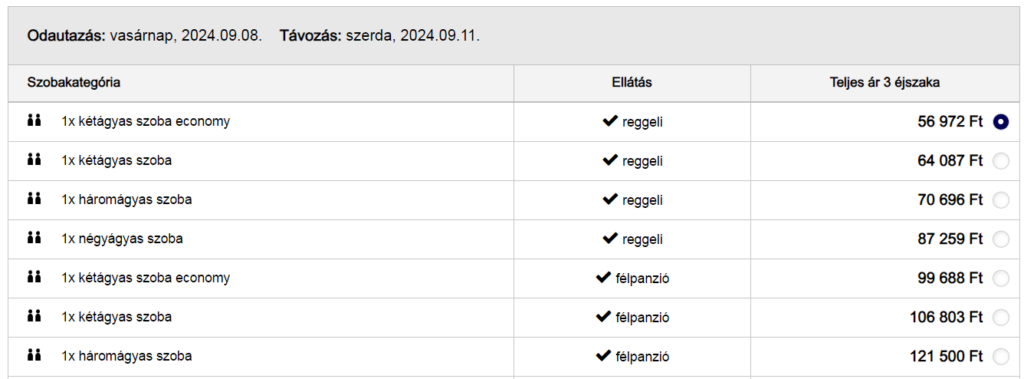Click checkmark beside félpanzió for 99 688 Ft

click(603, 278)
